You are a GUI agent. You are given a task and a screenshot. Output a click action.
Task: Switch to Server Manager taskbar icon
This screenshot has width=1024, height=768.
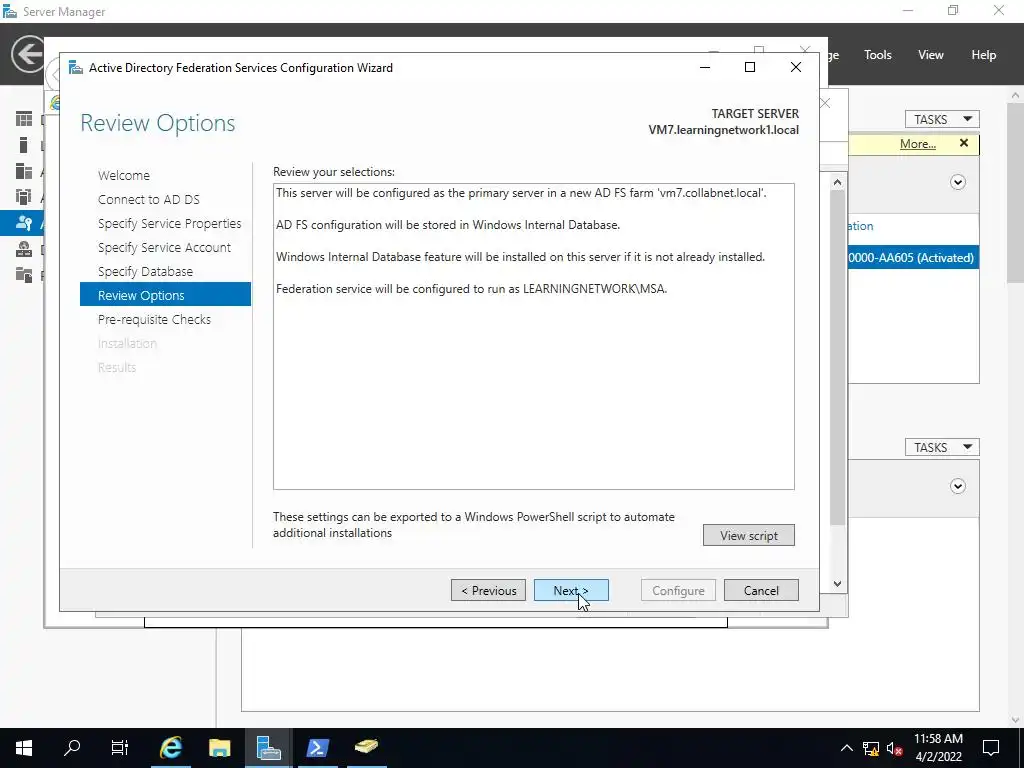coord(268,747)
